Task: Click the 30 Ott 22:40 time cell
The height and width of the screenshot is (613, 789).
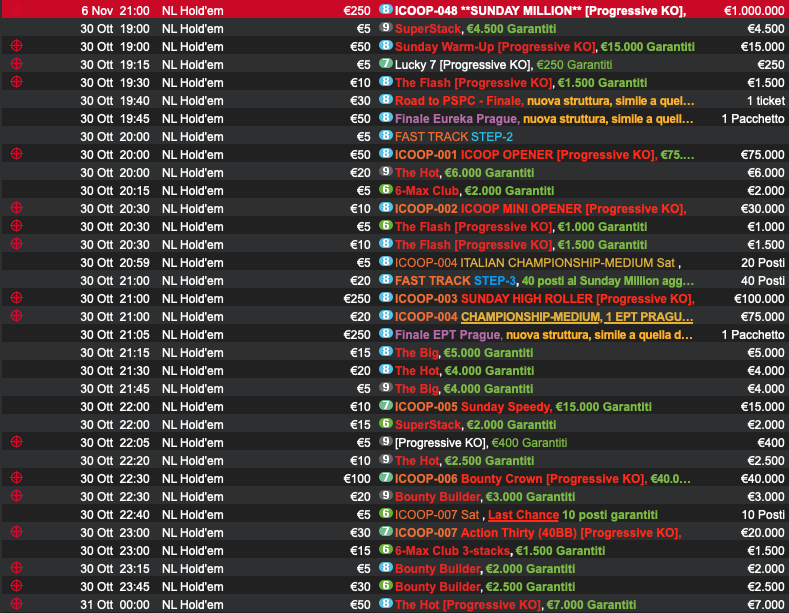Action: pos(115,515)
